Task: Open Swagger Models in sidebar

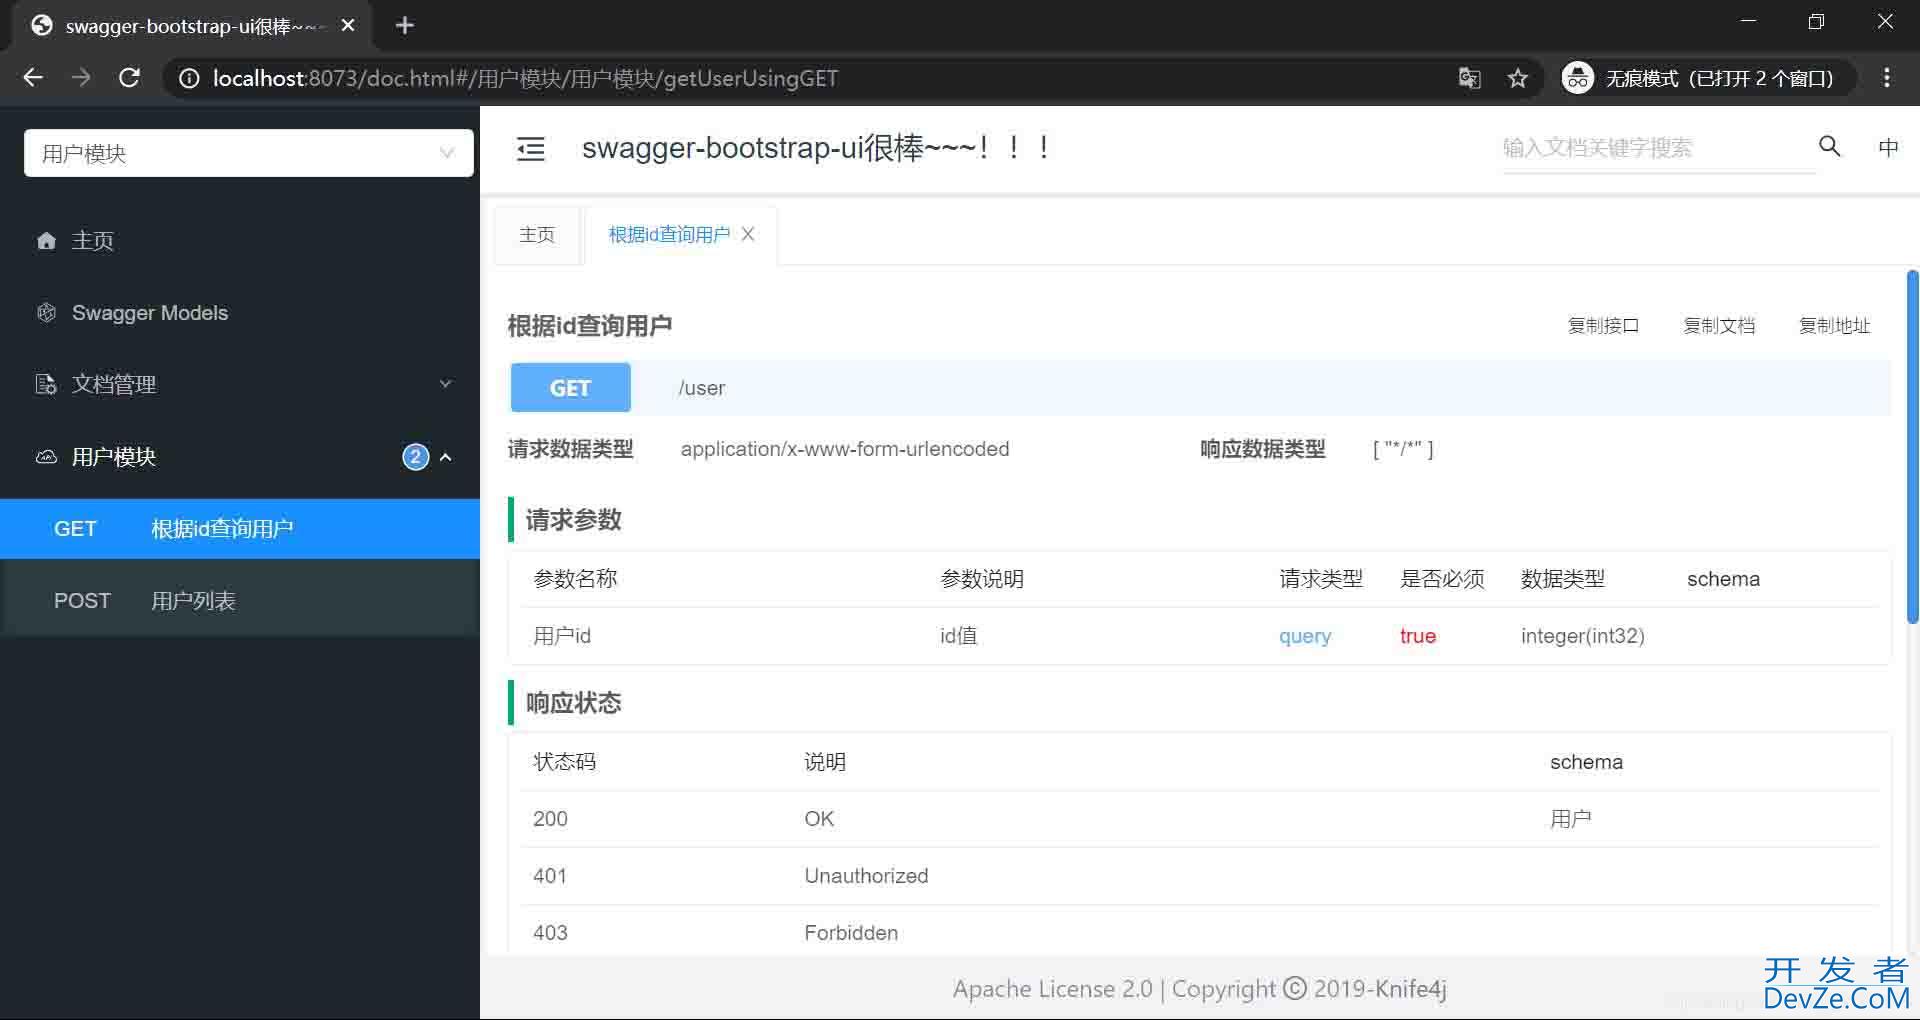Action: (240, 313)
